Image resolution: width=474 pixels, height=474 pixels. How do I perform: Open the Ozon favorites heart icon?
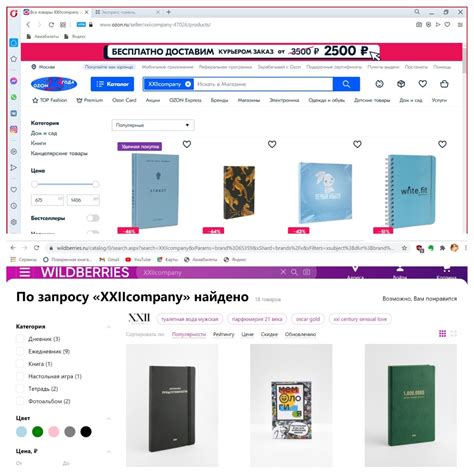pyautogui.click(x=422, y=84)
